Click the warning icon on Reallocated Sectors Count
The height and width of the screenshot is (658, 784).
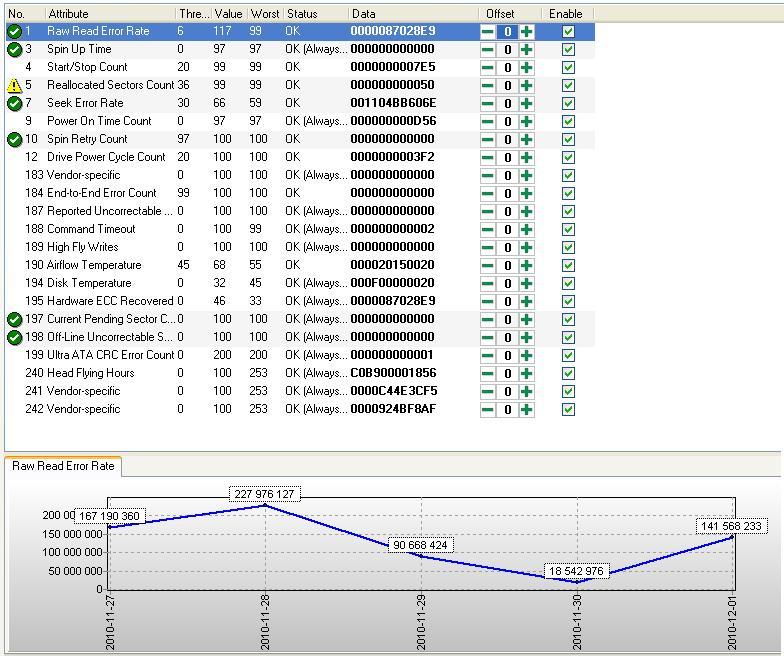tap(14, 86)
